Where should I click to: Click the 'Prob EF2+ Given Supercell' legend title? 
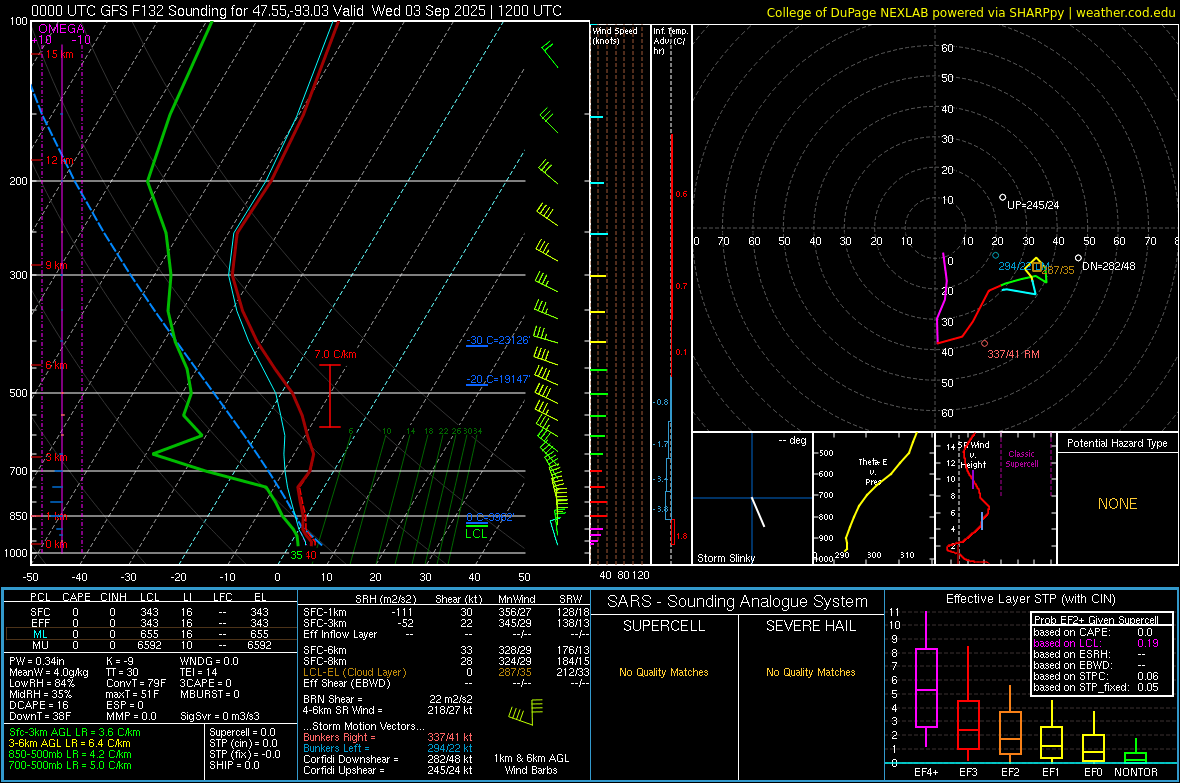pyautogui.click(x=1096, y=620)
